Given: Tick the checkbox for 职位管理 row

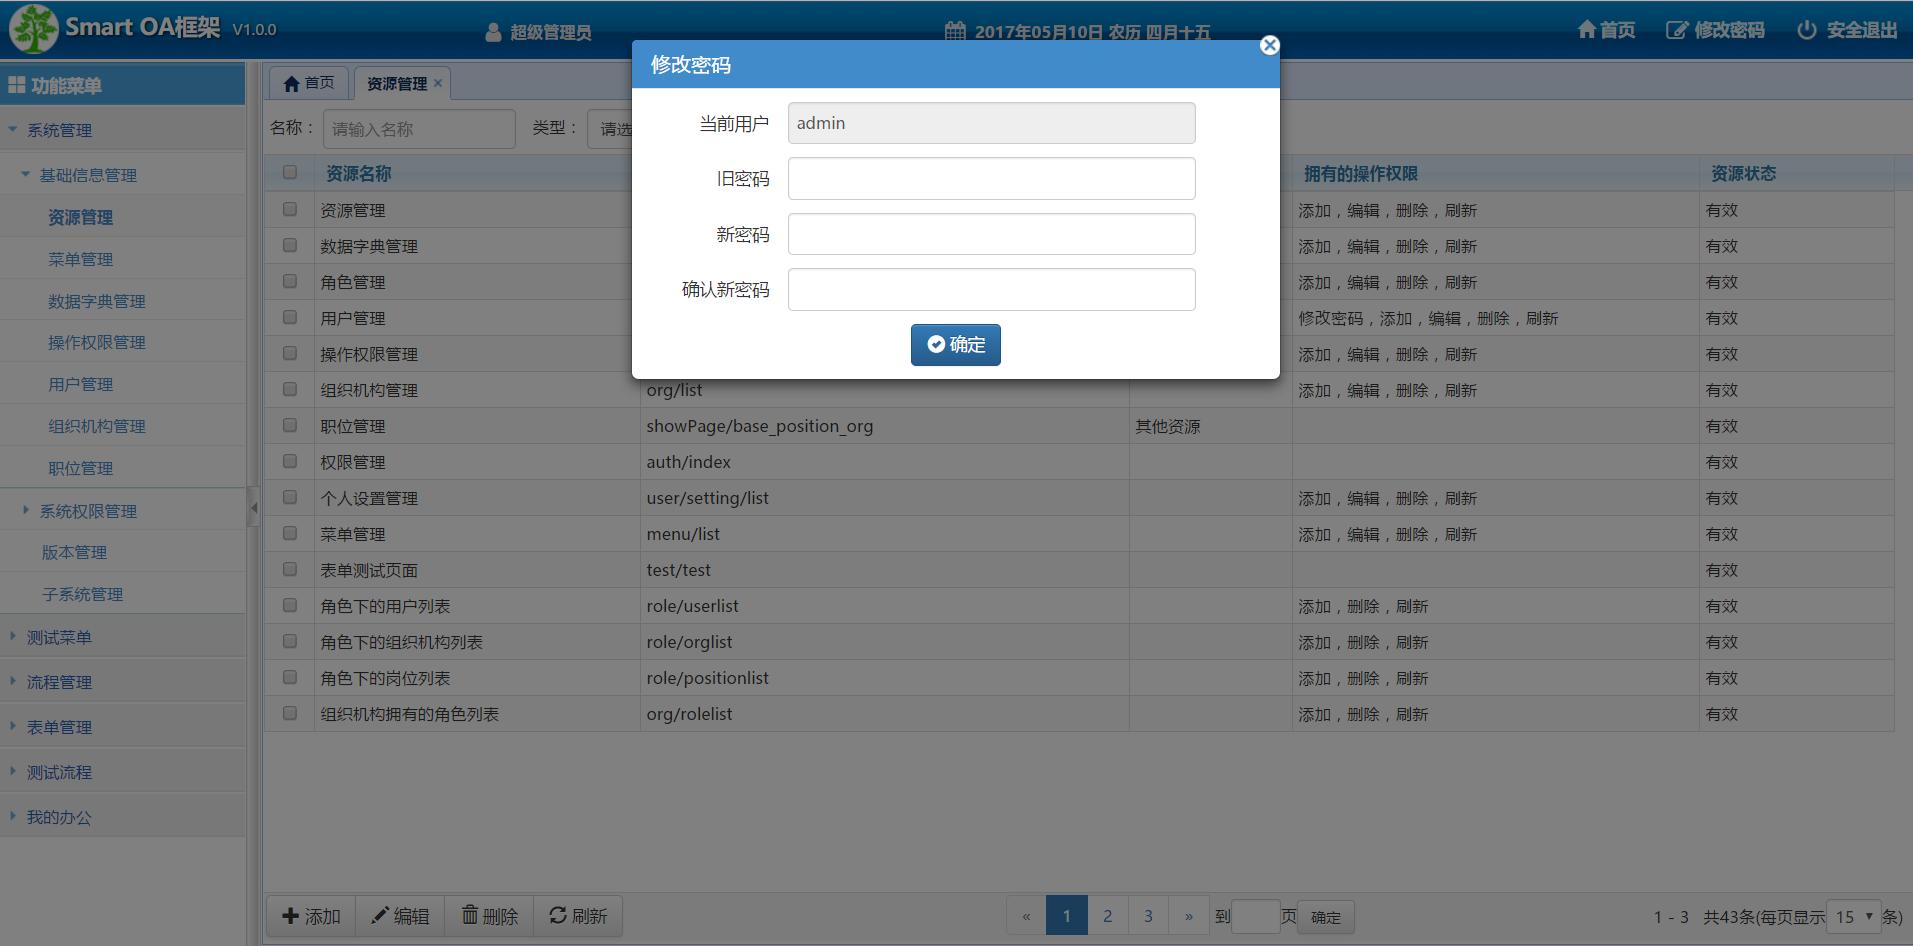Looking at the screenshot, I should (290, 425).
